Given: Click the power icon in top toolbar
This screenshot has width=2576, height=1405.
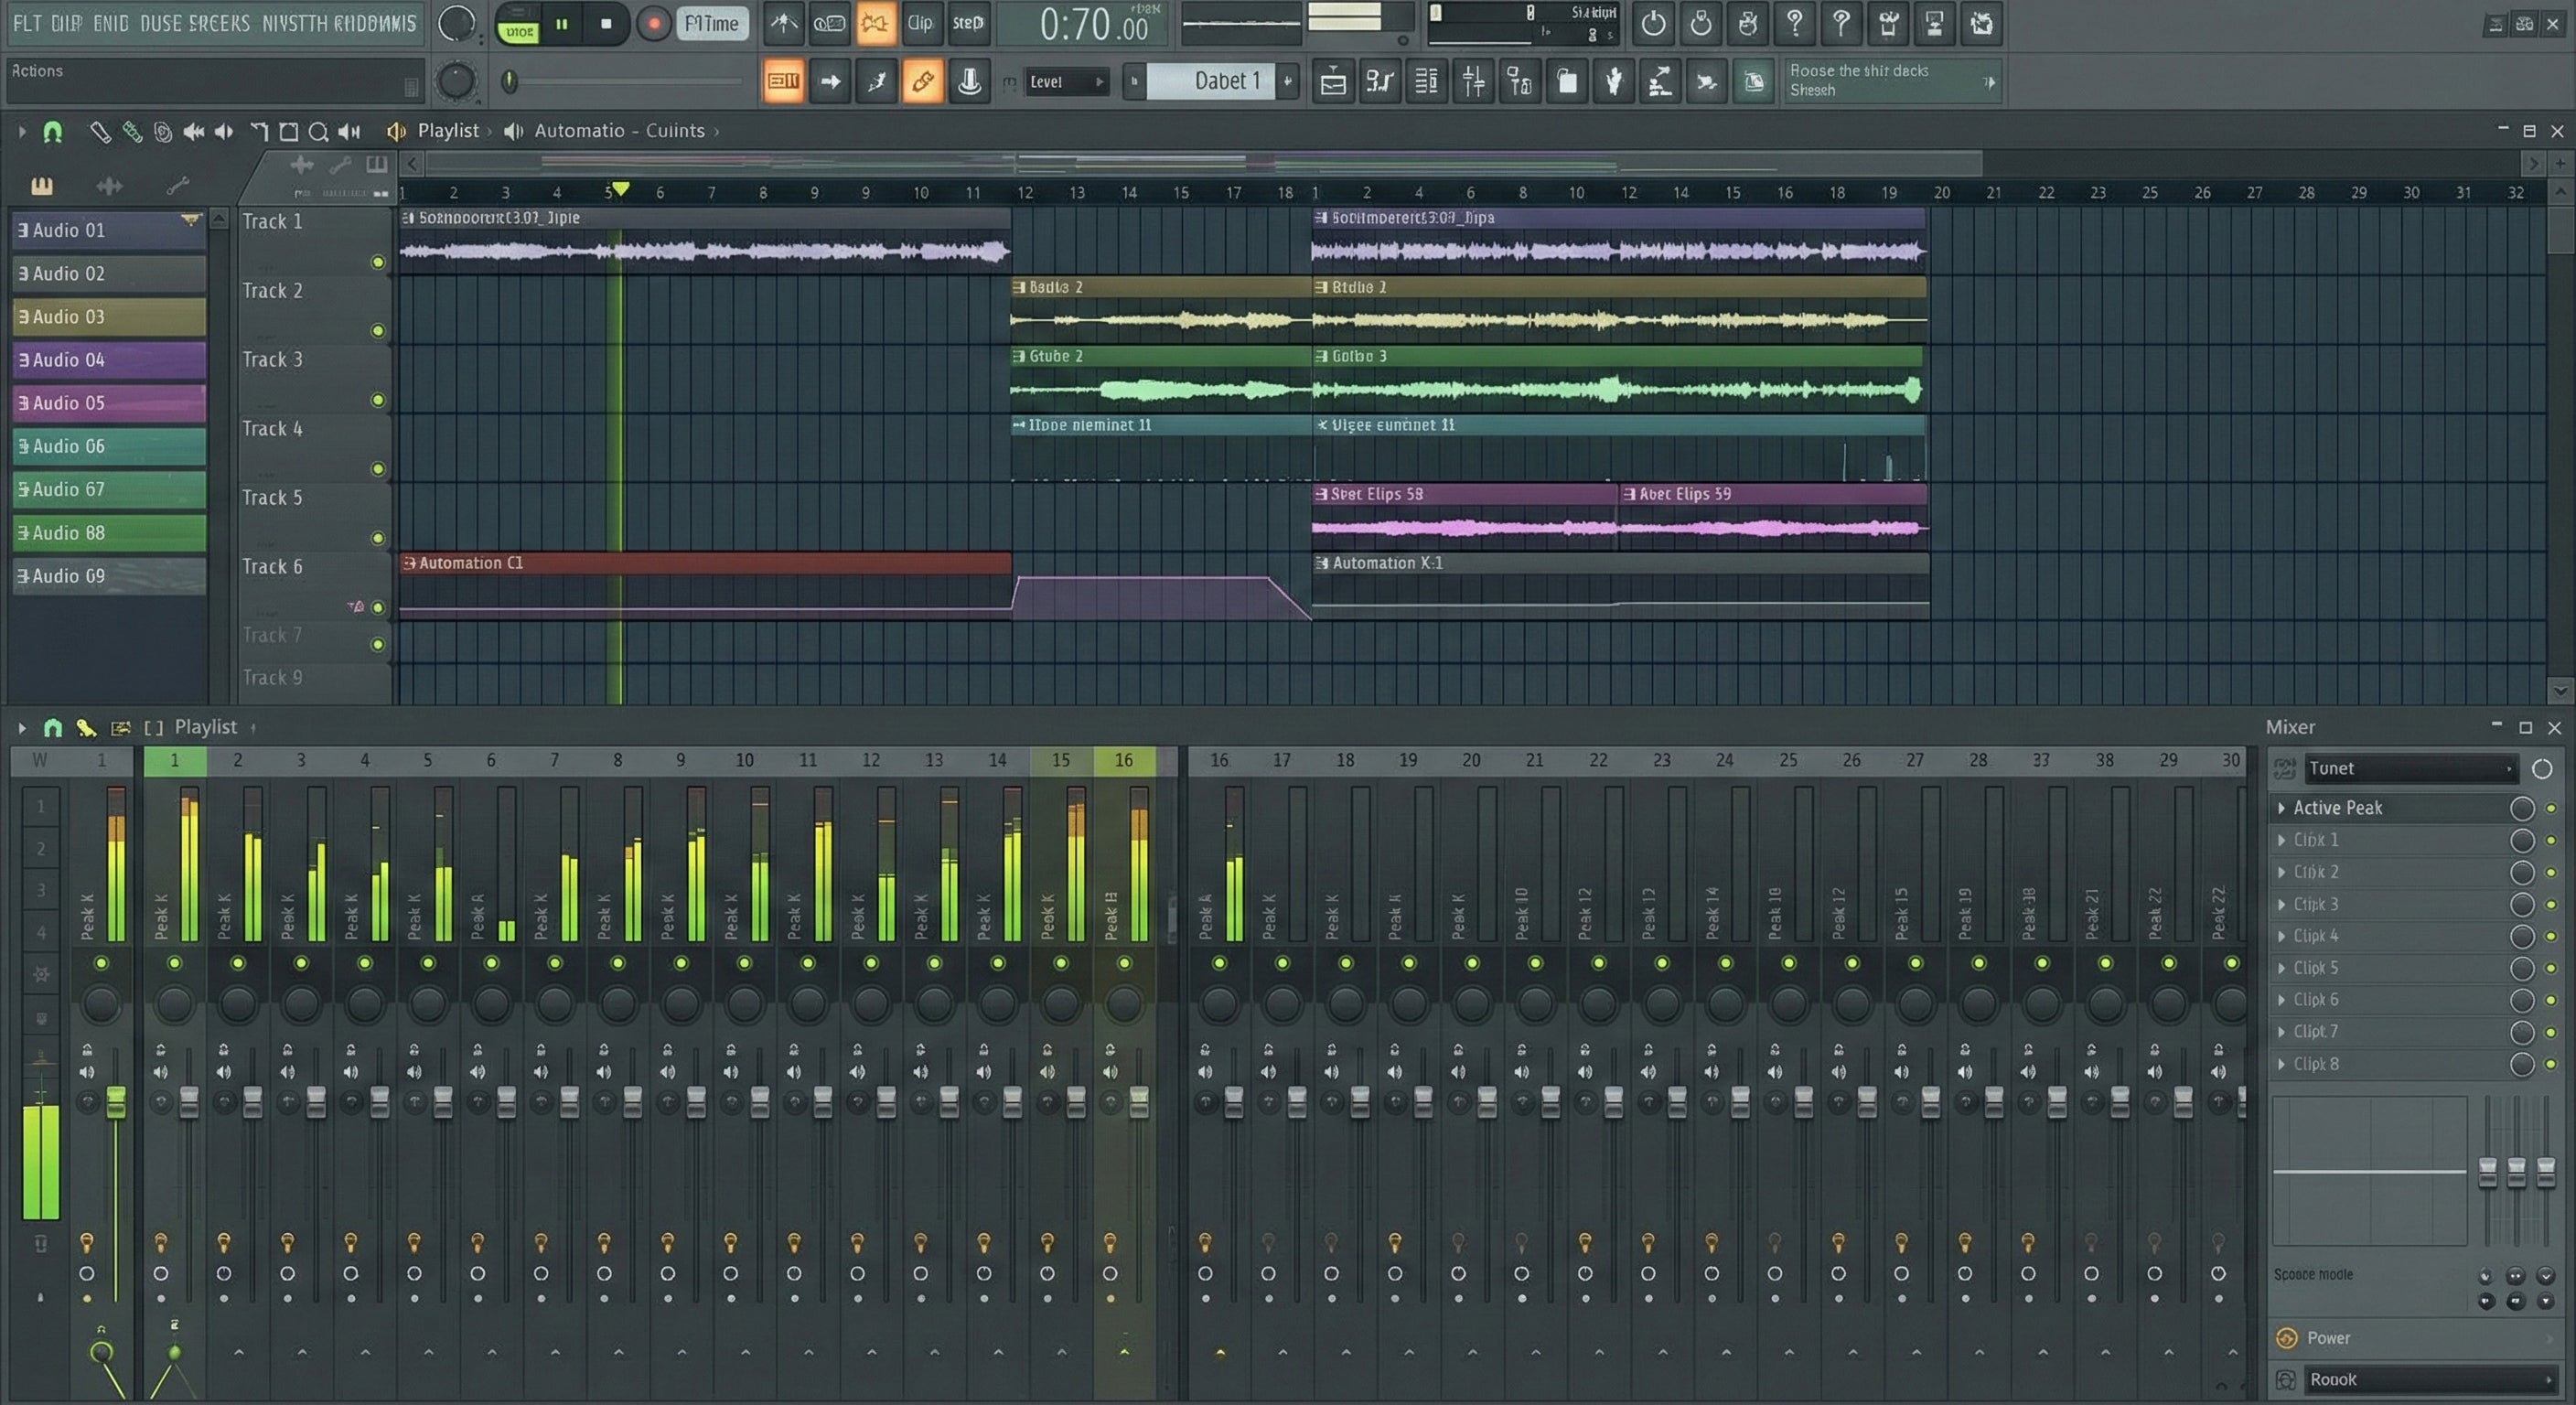Looking at the screenshot, I should [x=1653, y=24].
